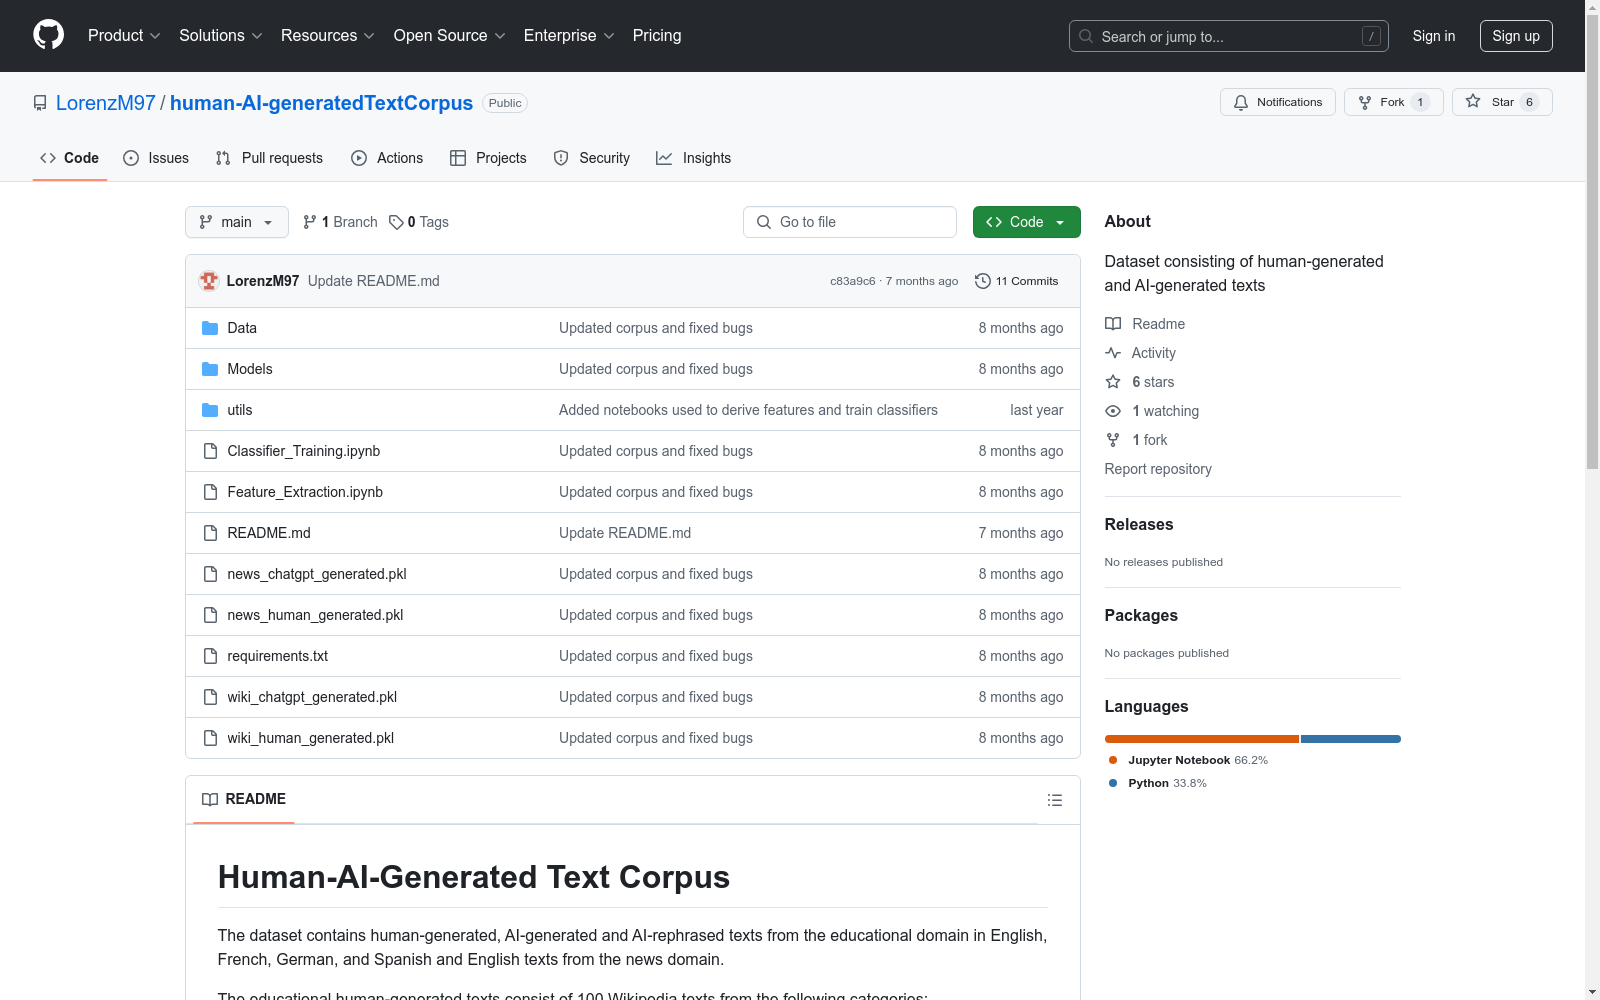Click the Report repository link
Viewport: 1600px width, 1000px height.
point(1158,469)
